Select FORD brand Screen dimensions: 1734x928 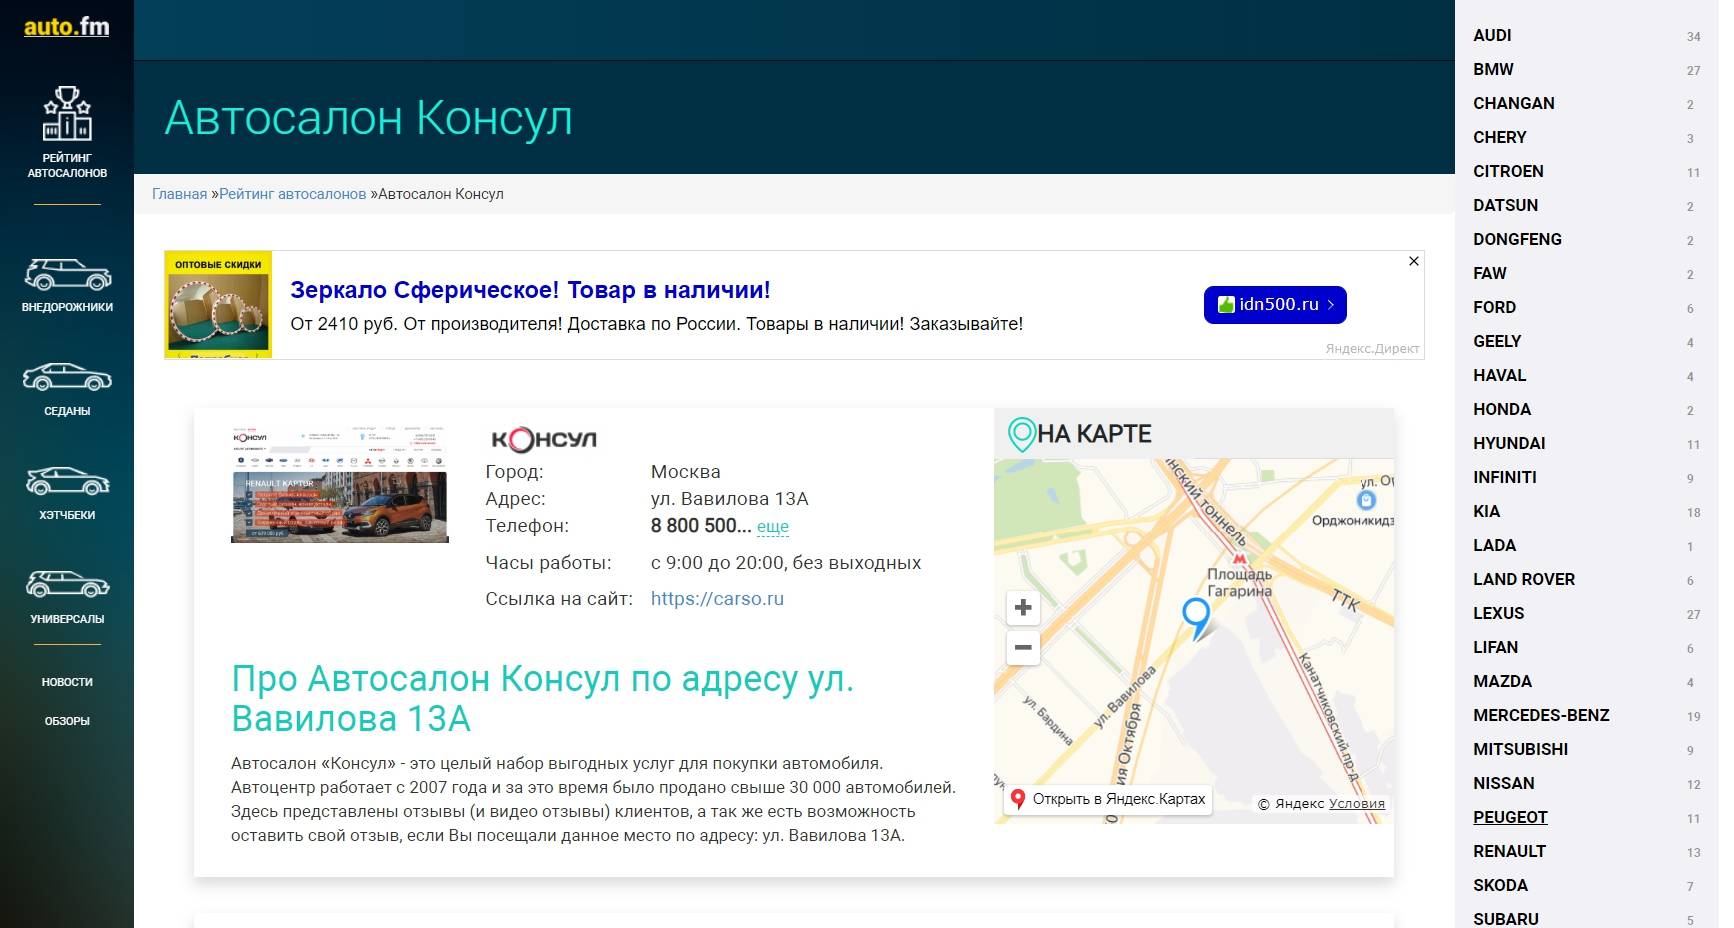click(x=1494, y=307)
